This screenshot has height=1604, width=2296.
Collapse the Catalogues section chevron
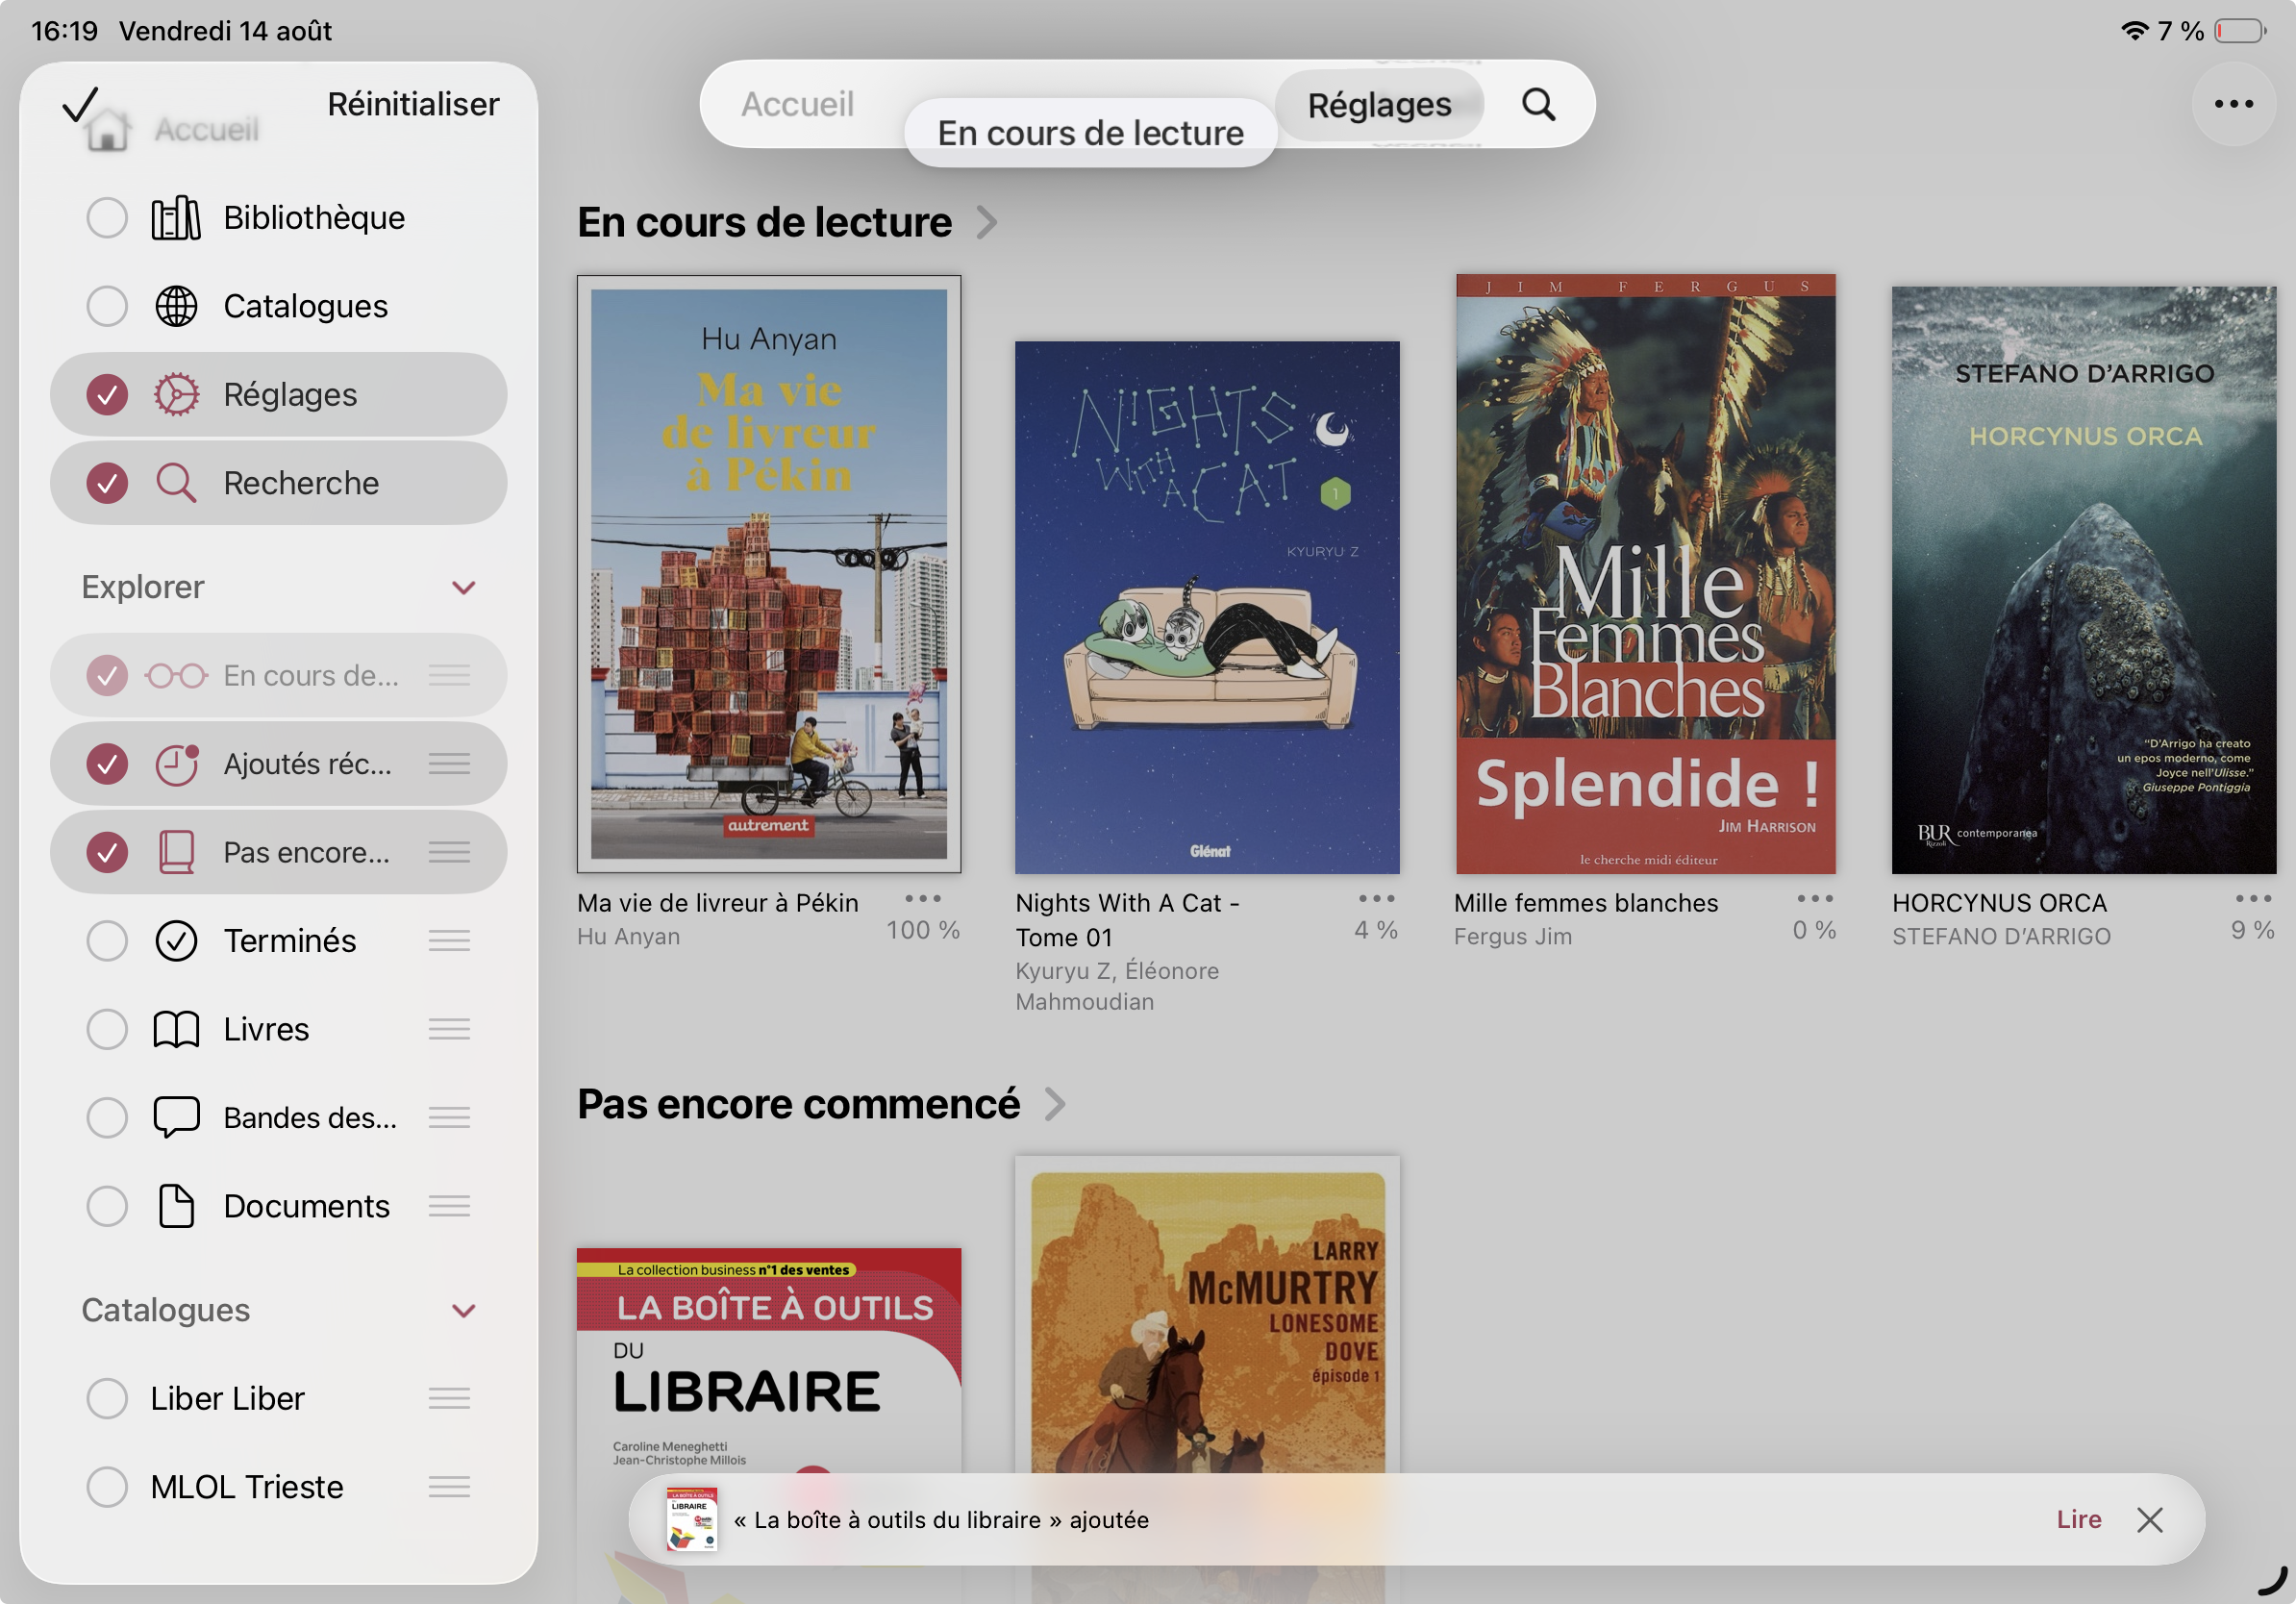pos(463,1310)
